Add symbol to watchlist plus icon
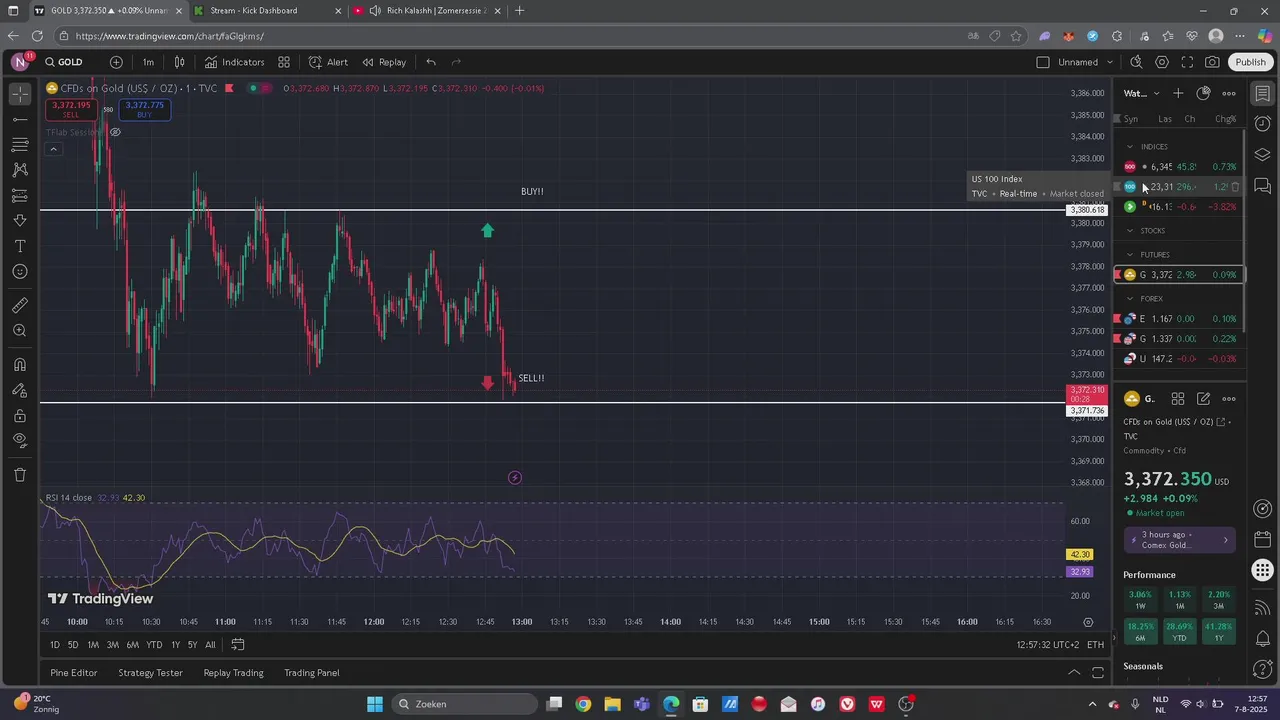Screen dimensions: 1280x720 point(1178,93)
